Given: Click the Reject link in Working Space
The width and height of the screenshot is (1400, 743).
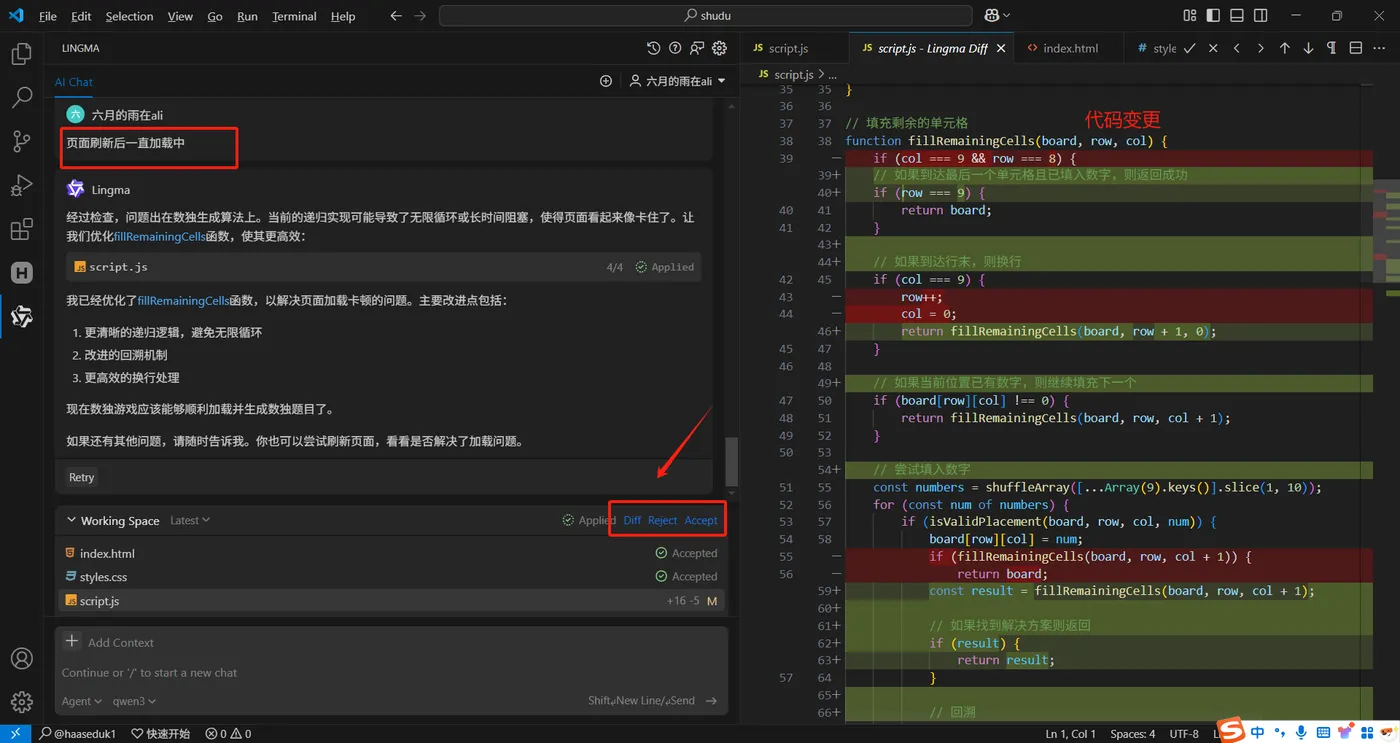Looking at the screenshot, I should [662, 520].
